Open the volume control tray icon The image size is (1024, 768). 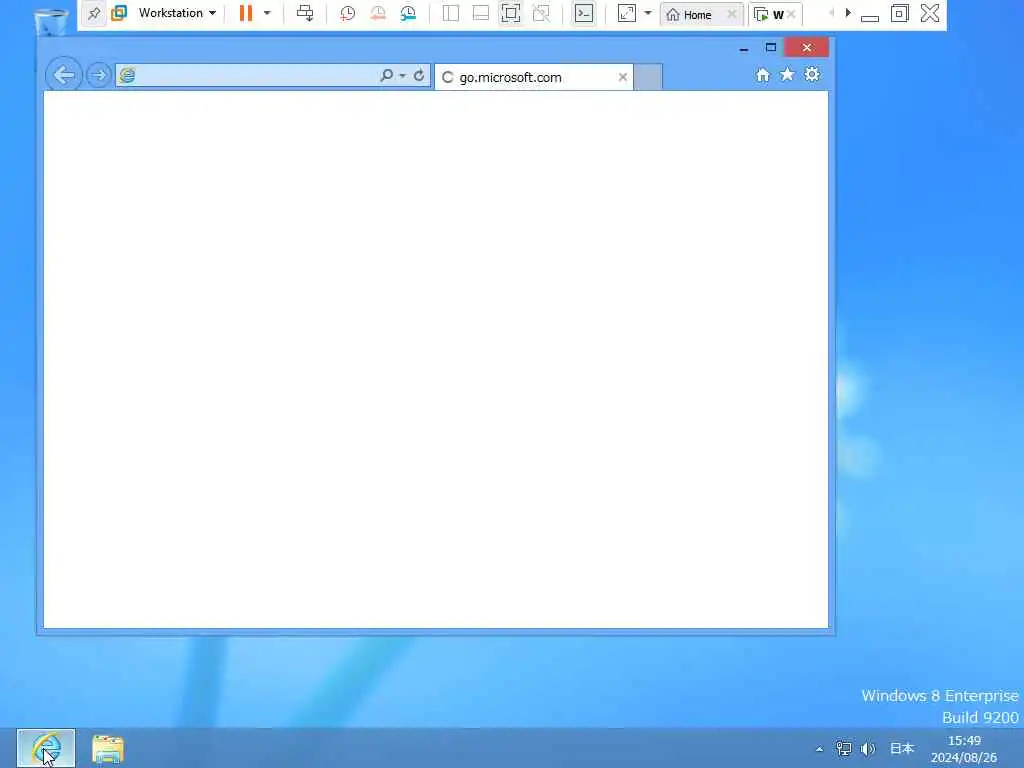pyautogui.click(x=868, y=749)
